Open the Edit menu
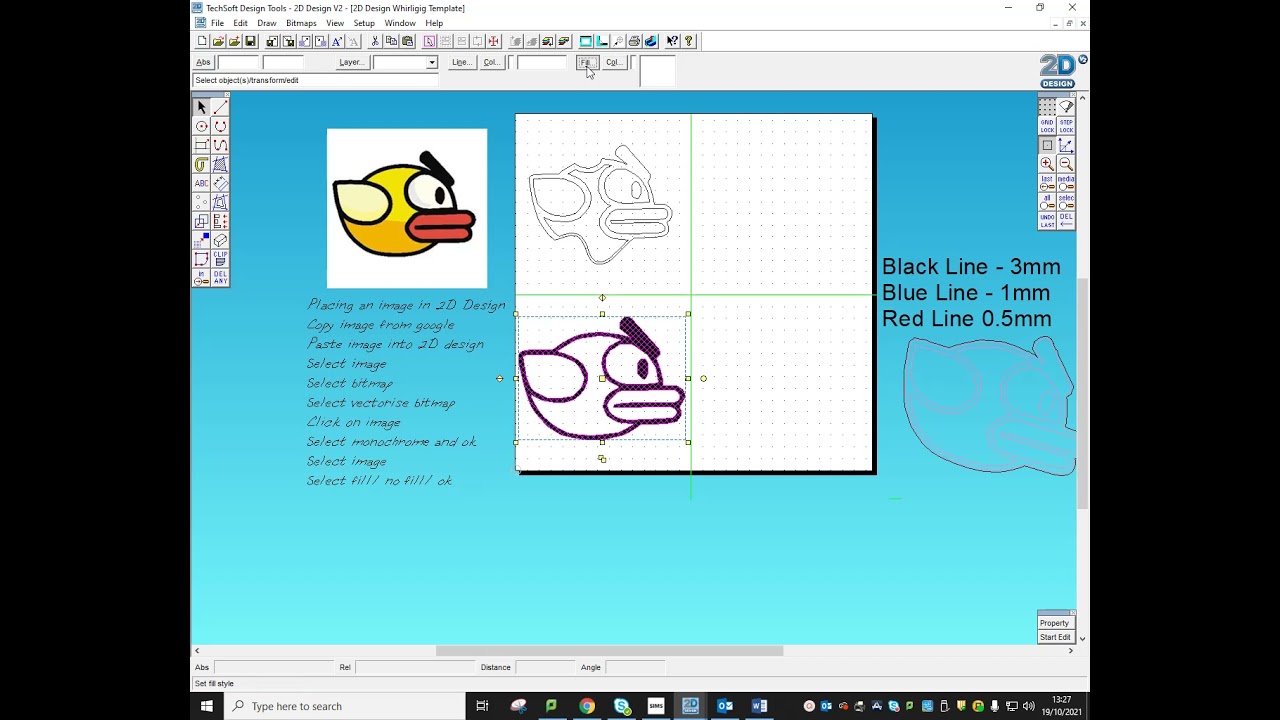Viewport: 1280px width, 720px height. click(240, 23)
